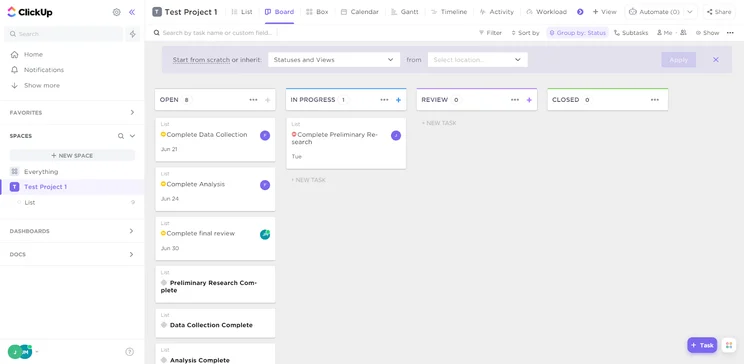Add task to In Progress column with plus
Screen dimensions: 744x364
pos(399,100)
